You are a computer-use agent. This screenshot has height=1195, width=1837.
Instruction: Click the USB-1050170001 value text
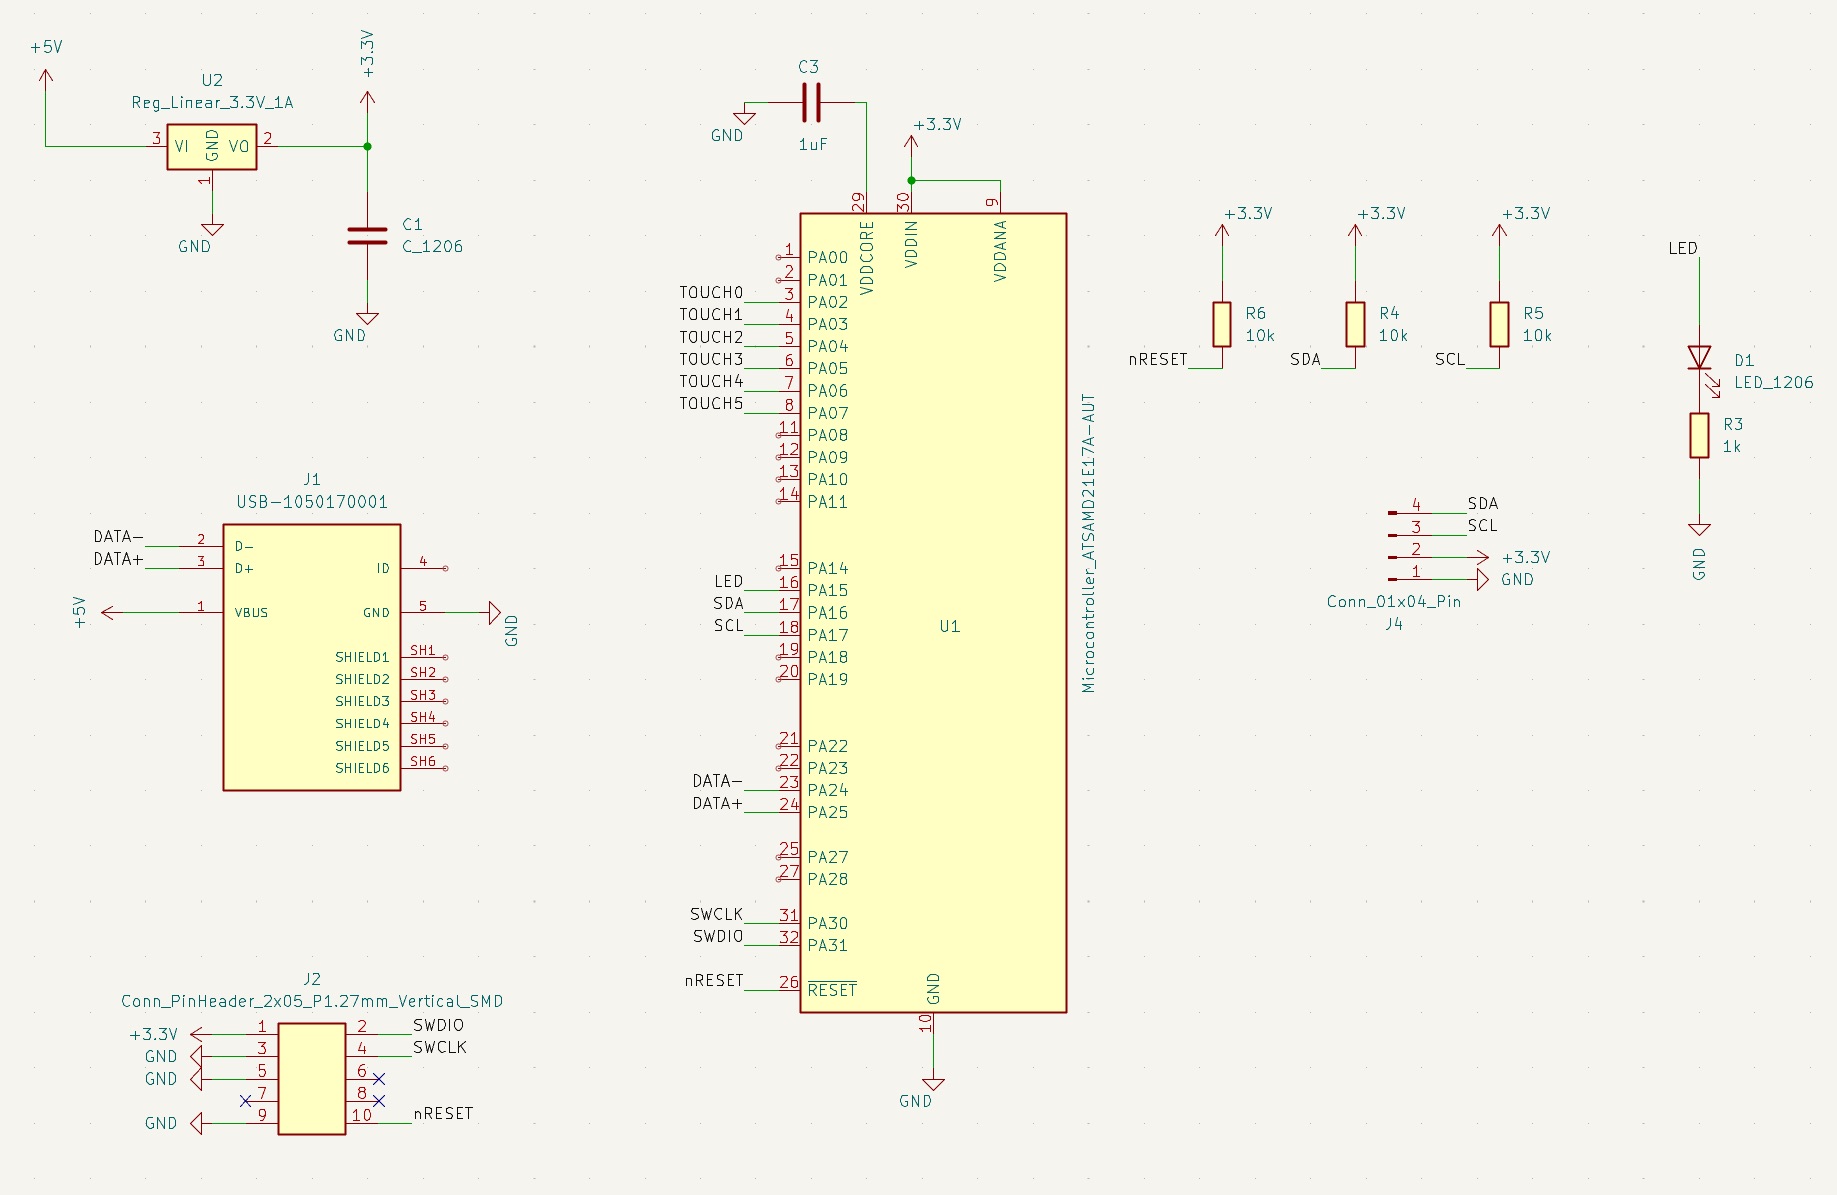[311, 502]
